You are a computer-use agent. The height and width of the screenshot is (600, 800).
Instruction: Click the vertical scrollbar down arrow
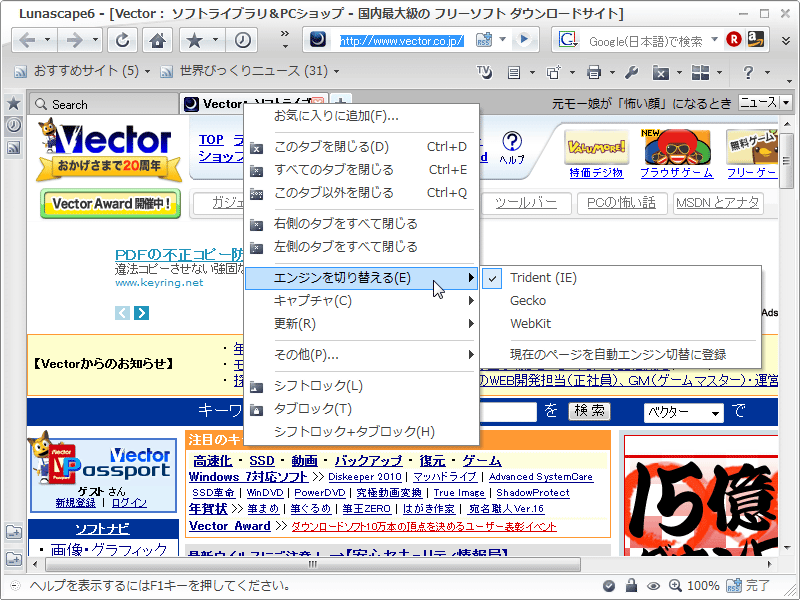[786, 548]
